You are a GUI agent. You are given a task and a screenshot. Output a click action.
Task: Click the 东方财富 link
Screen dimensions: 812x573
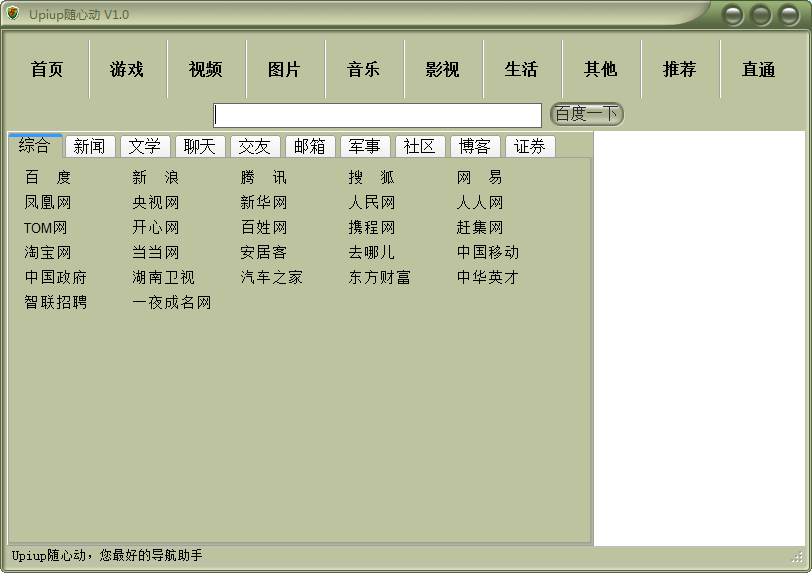[x=379, y=277]
